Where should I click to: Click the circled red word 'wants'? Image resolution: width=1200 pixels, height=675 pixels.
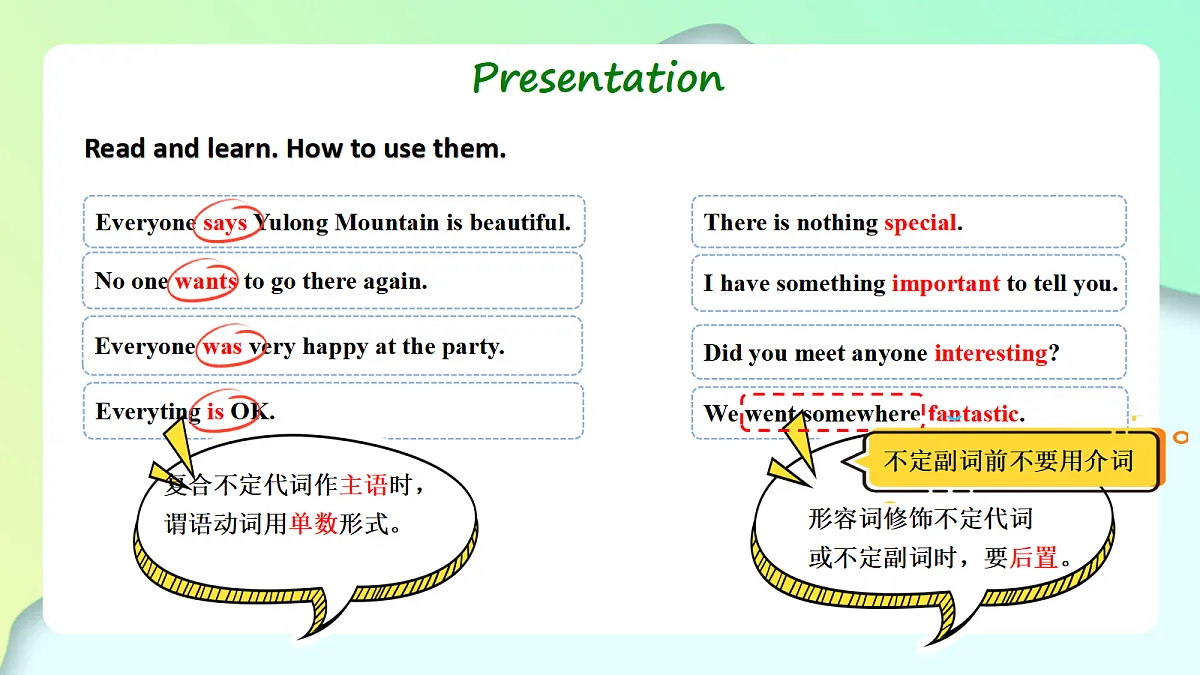click(205, 281)
